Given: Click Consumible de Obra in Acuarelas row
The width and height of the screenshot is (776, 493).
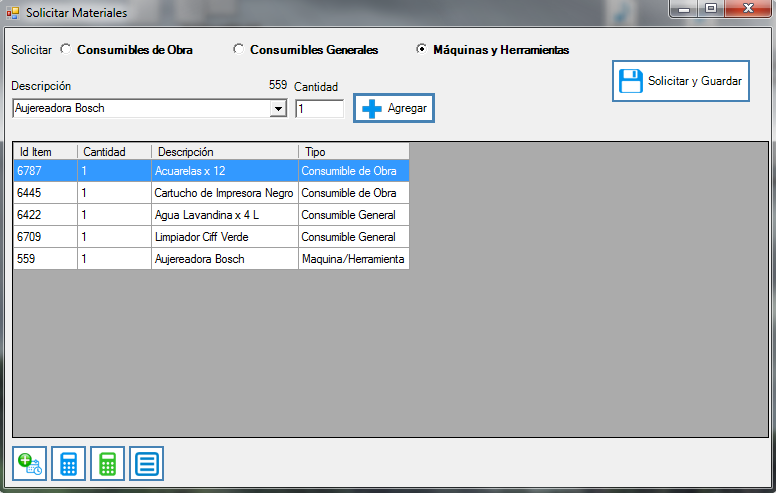Looking at the screenshot, I should pos(354,171).
